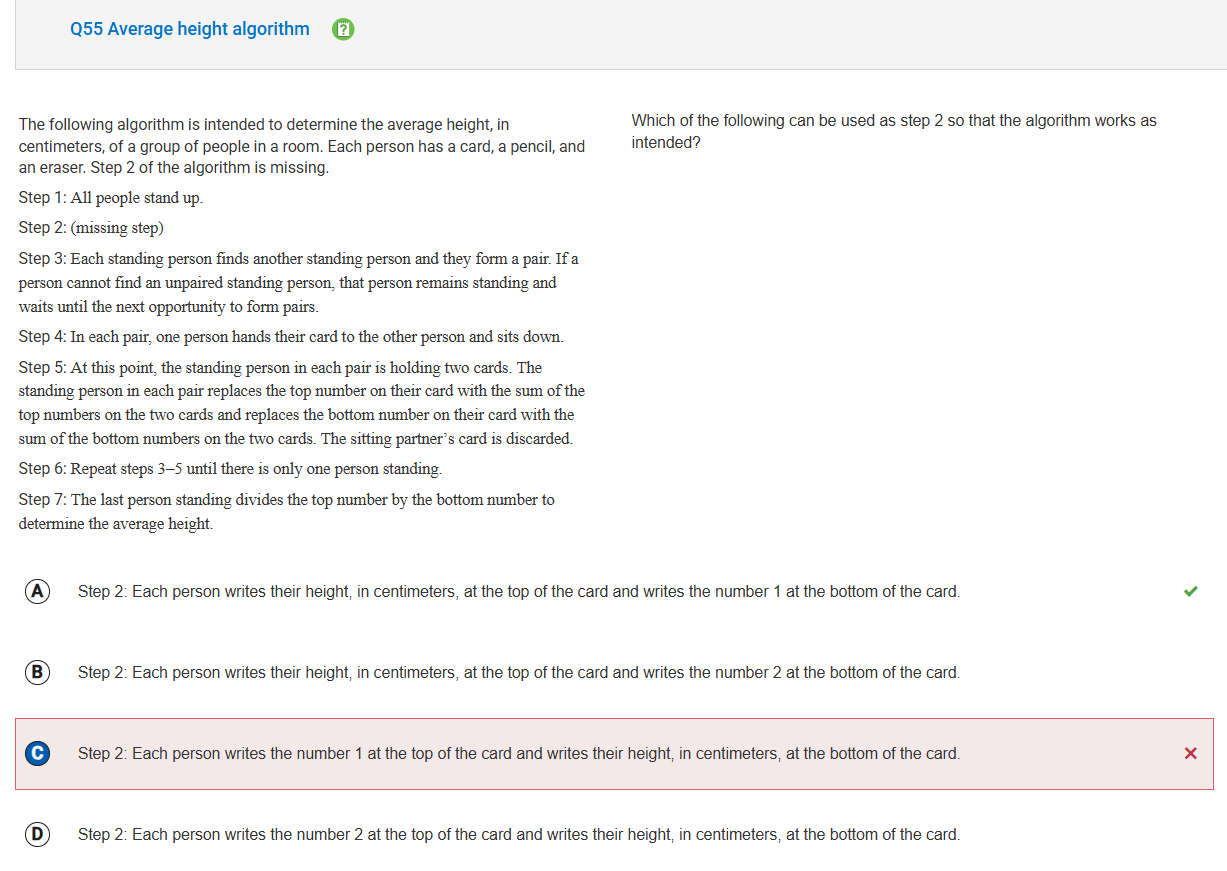The width and height of the screenshot is (1227, 871).
Task: Click the green help icon beside the title
Action: (x=343, y=30)
